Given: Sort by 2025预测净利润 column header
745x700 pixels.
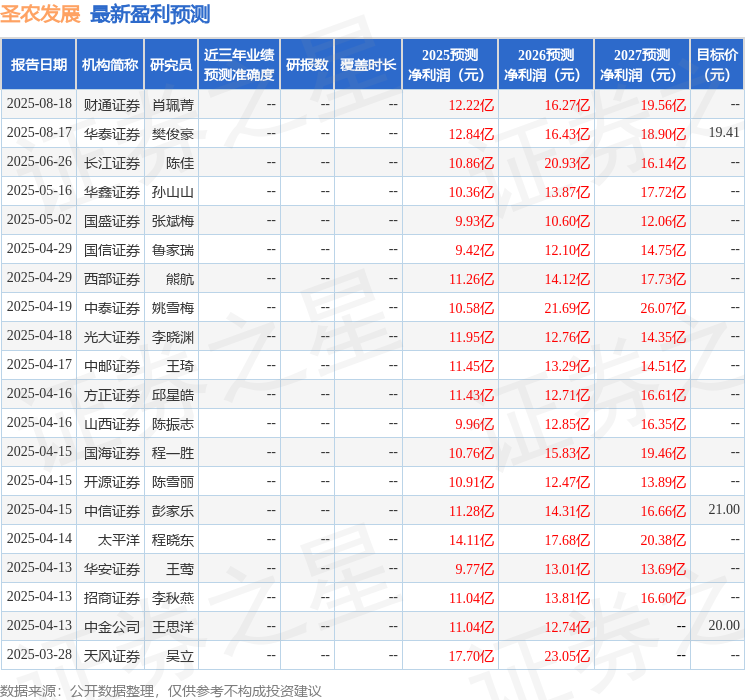Looking at the screenshot, I should tap(450, 65).
